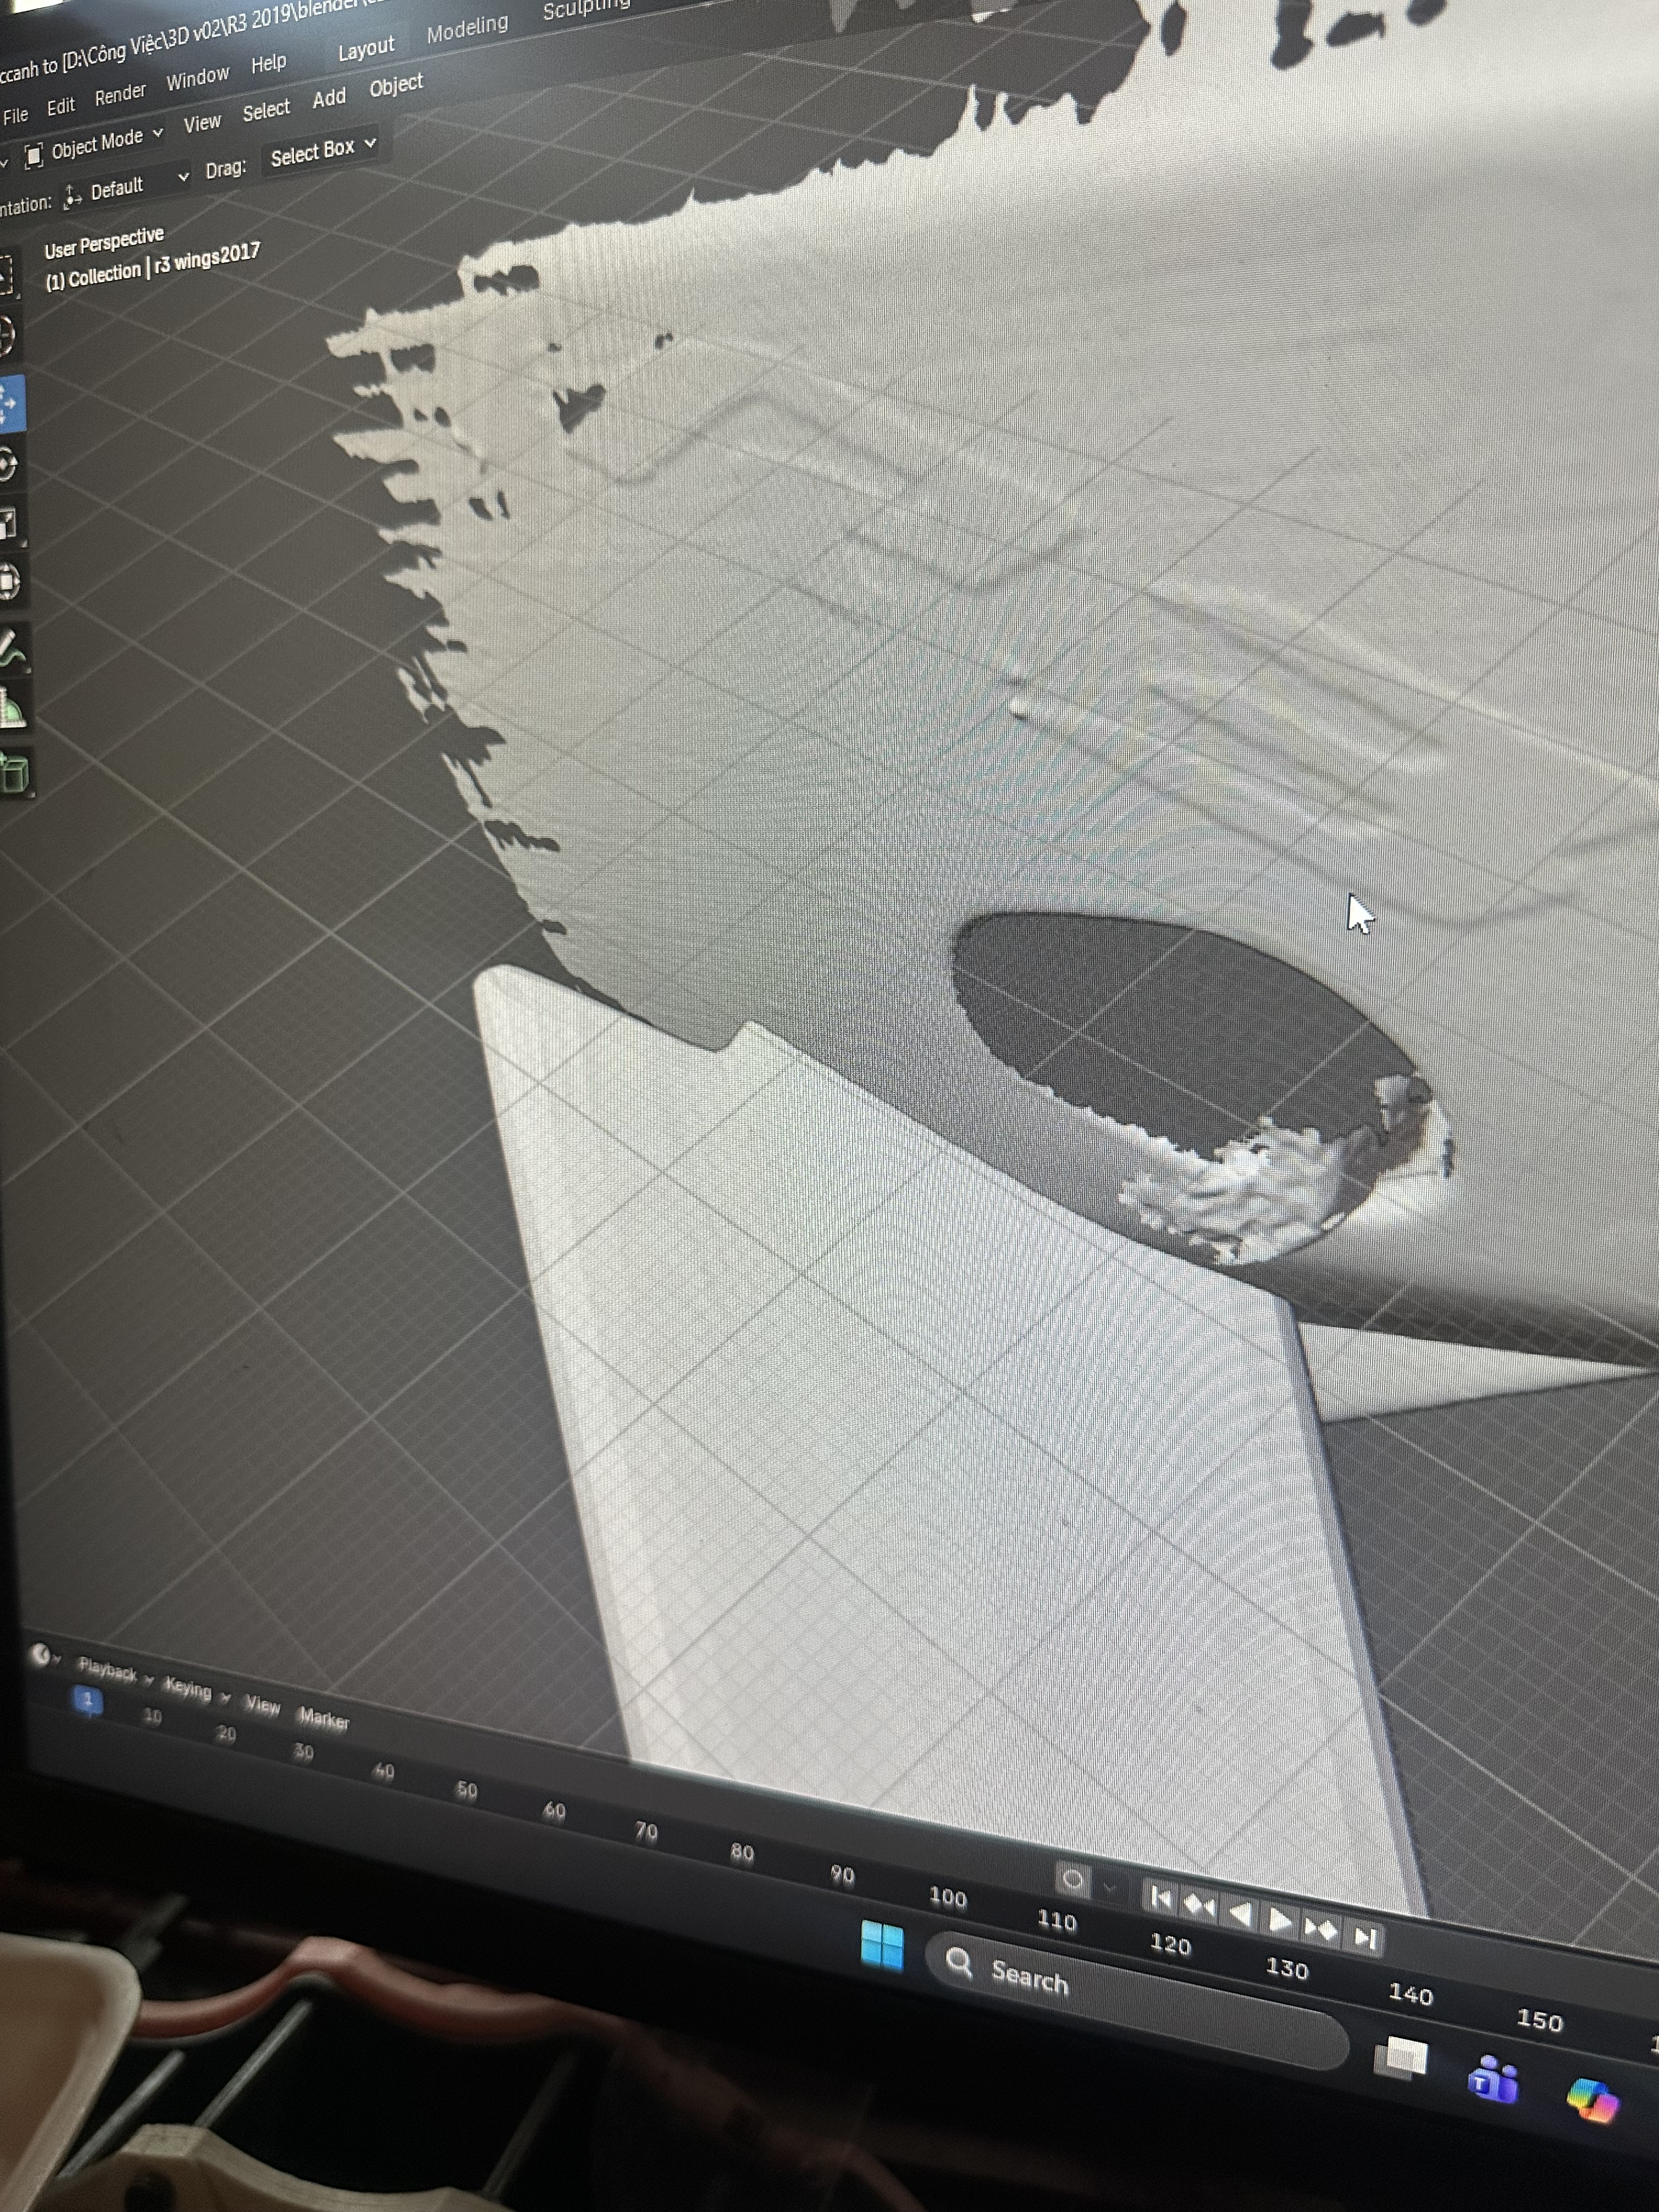Open the File menu
Image resolution: width=1659 pixels, height=2212 pixels.
pyautogui.click(x=15, y=115)
